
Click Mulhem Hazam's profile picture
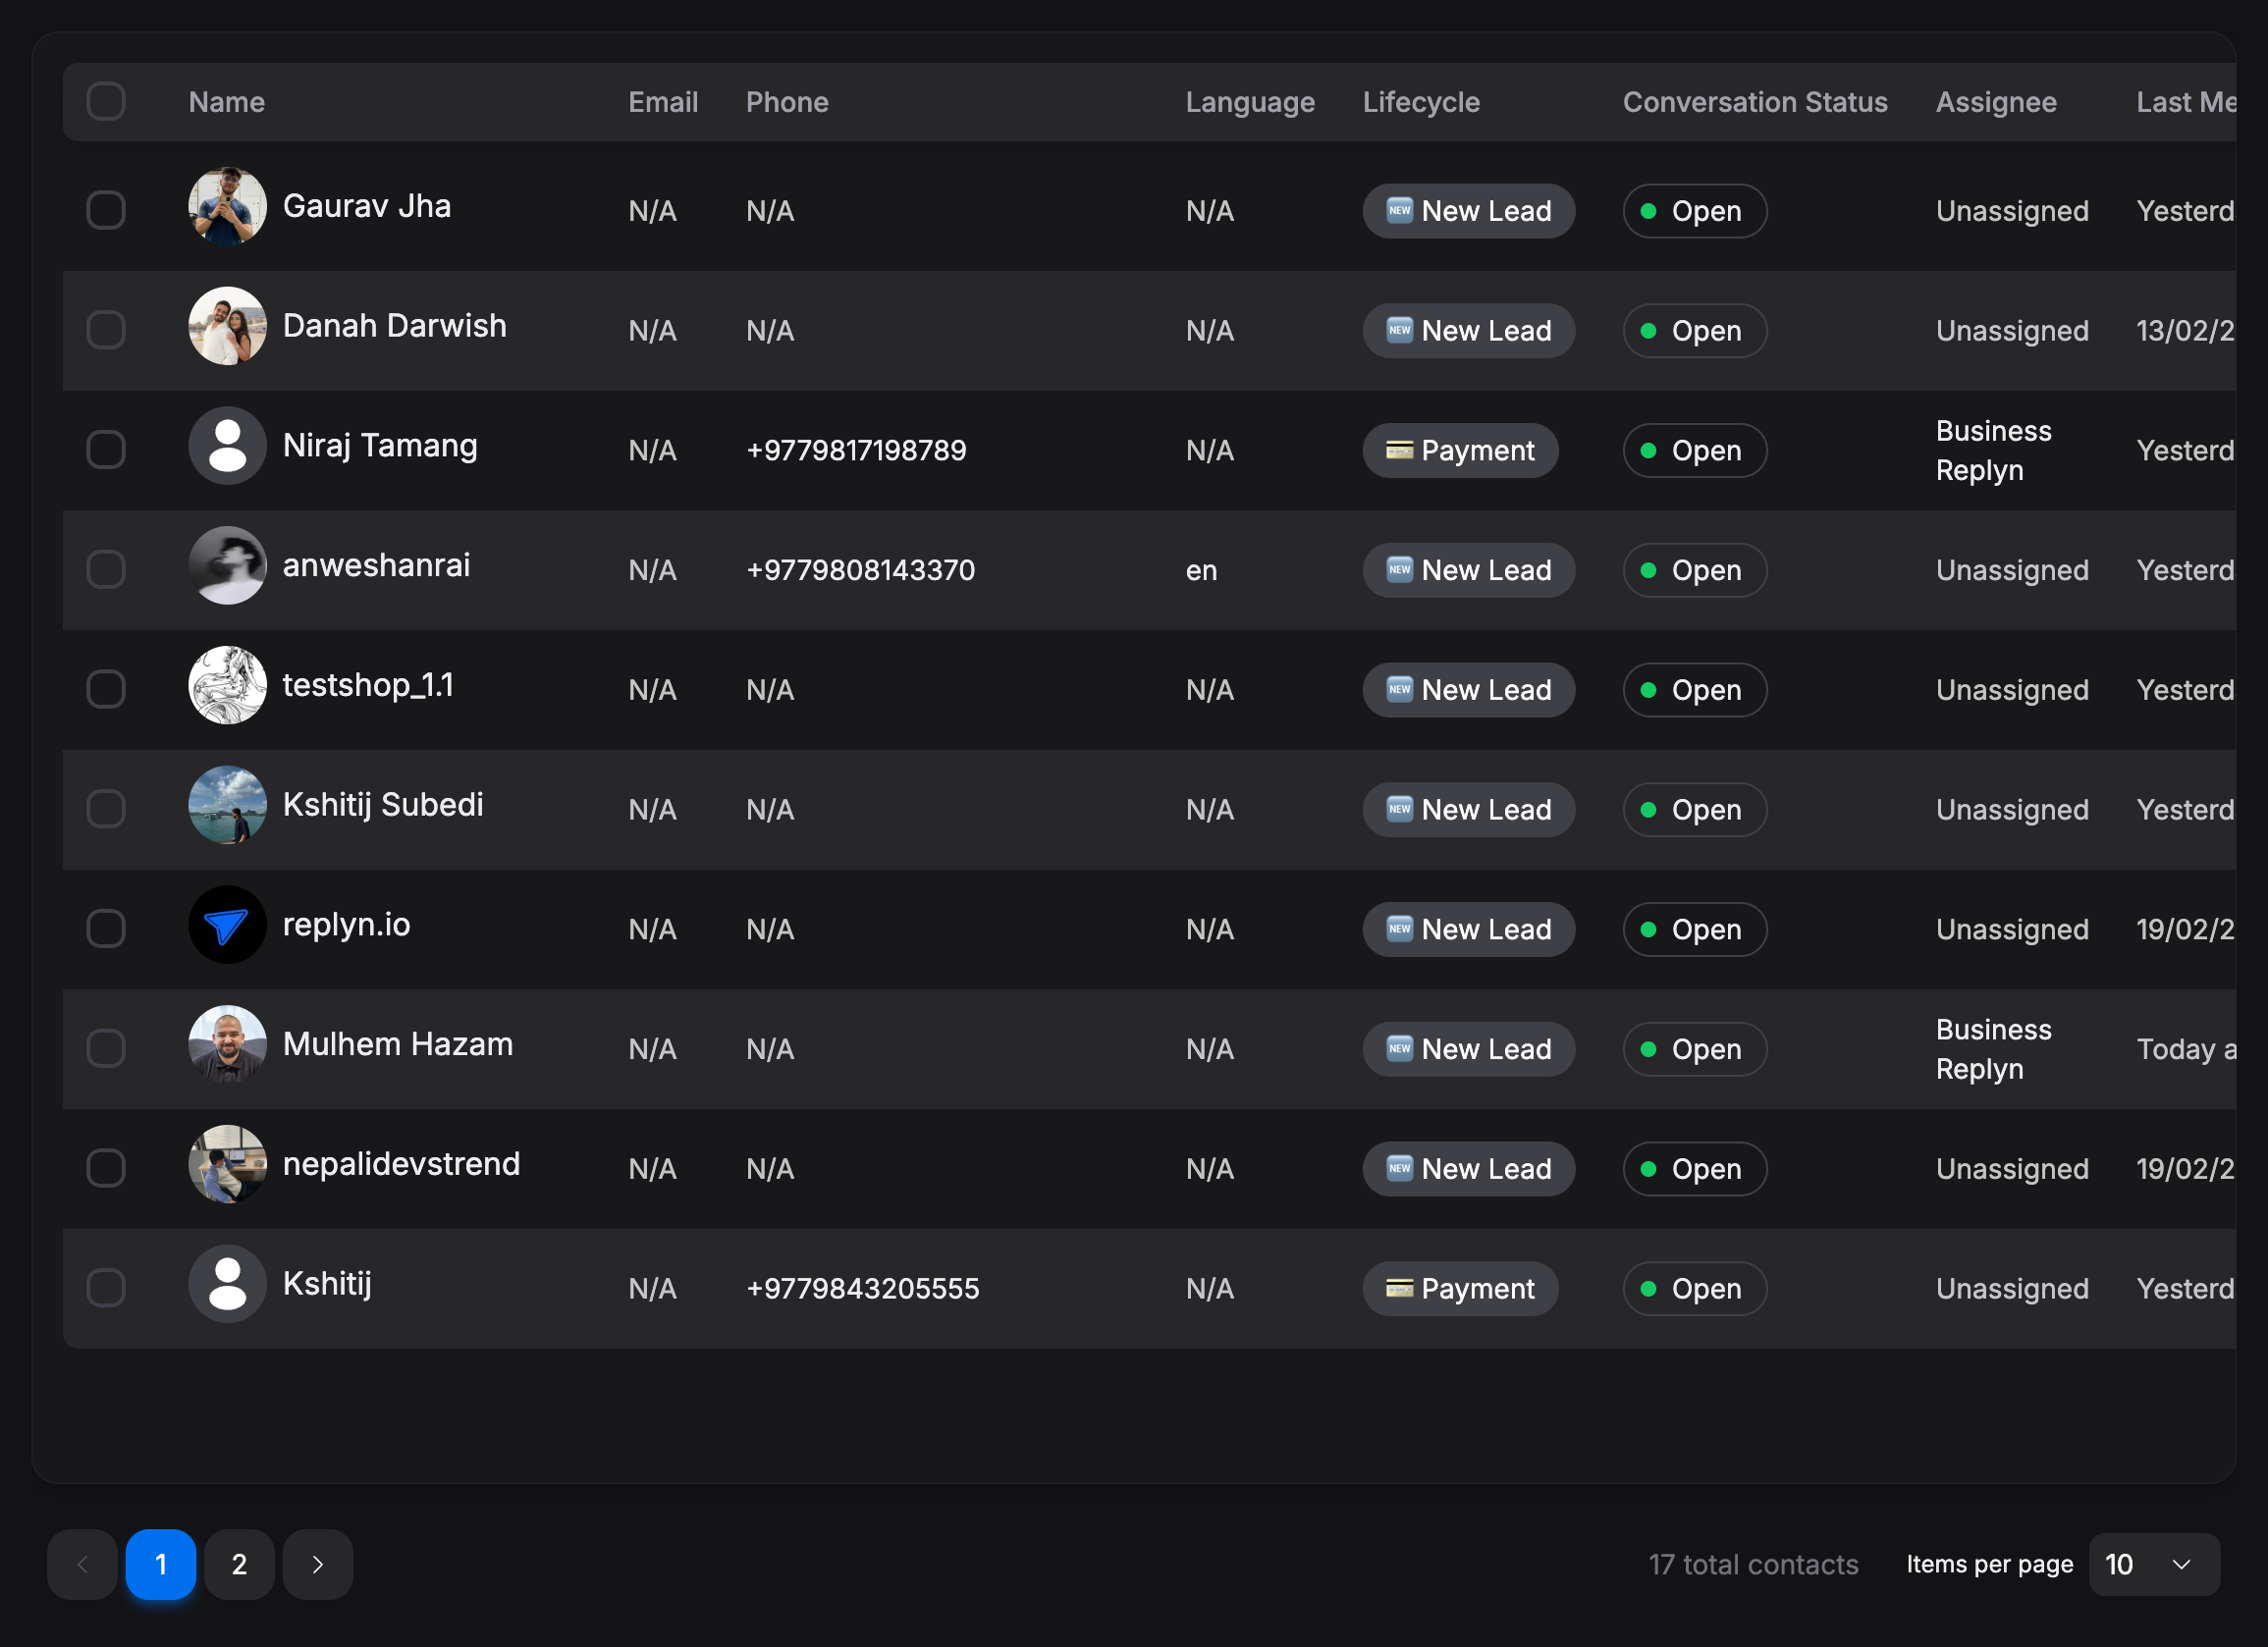[227, 1044]
